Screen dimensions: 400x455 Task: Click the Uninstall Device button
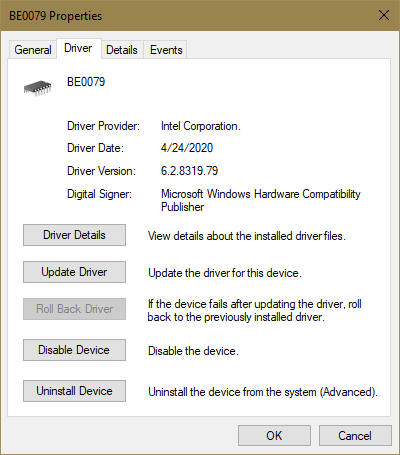point(74,391)
